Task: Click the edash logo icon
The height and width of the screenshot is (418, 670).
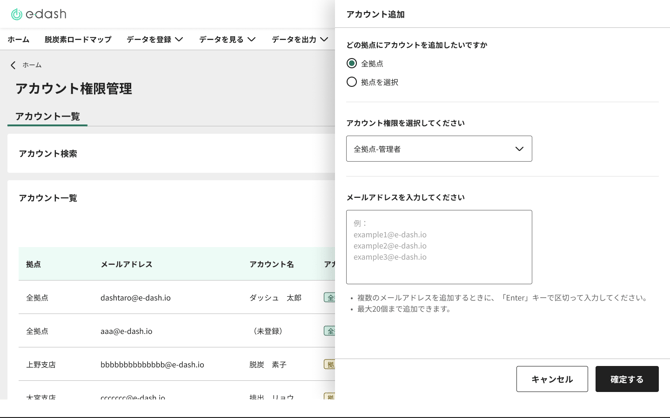Action: 16,14
